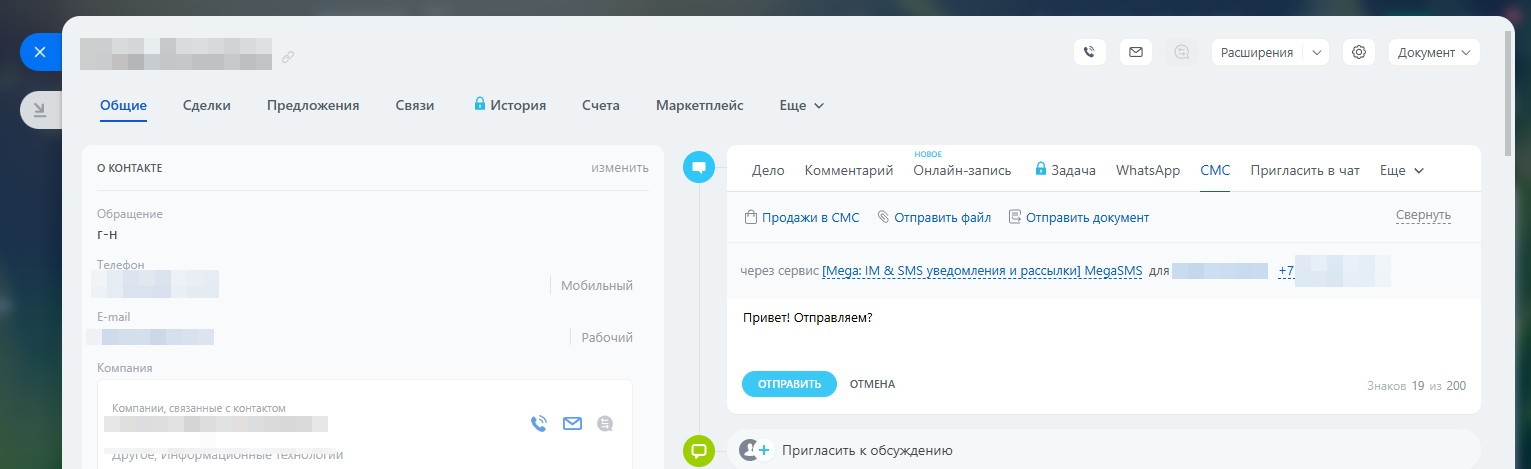Screen dimensions: 1531x469
Task: Open the Расширения button
Action: point(1257,52)
